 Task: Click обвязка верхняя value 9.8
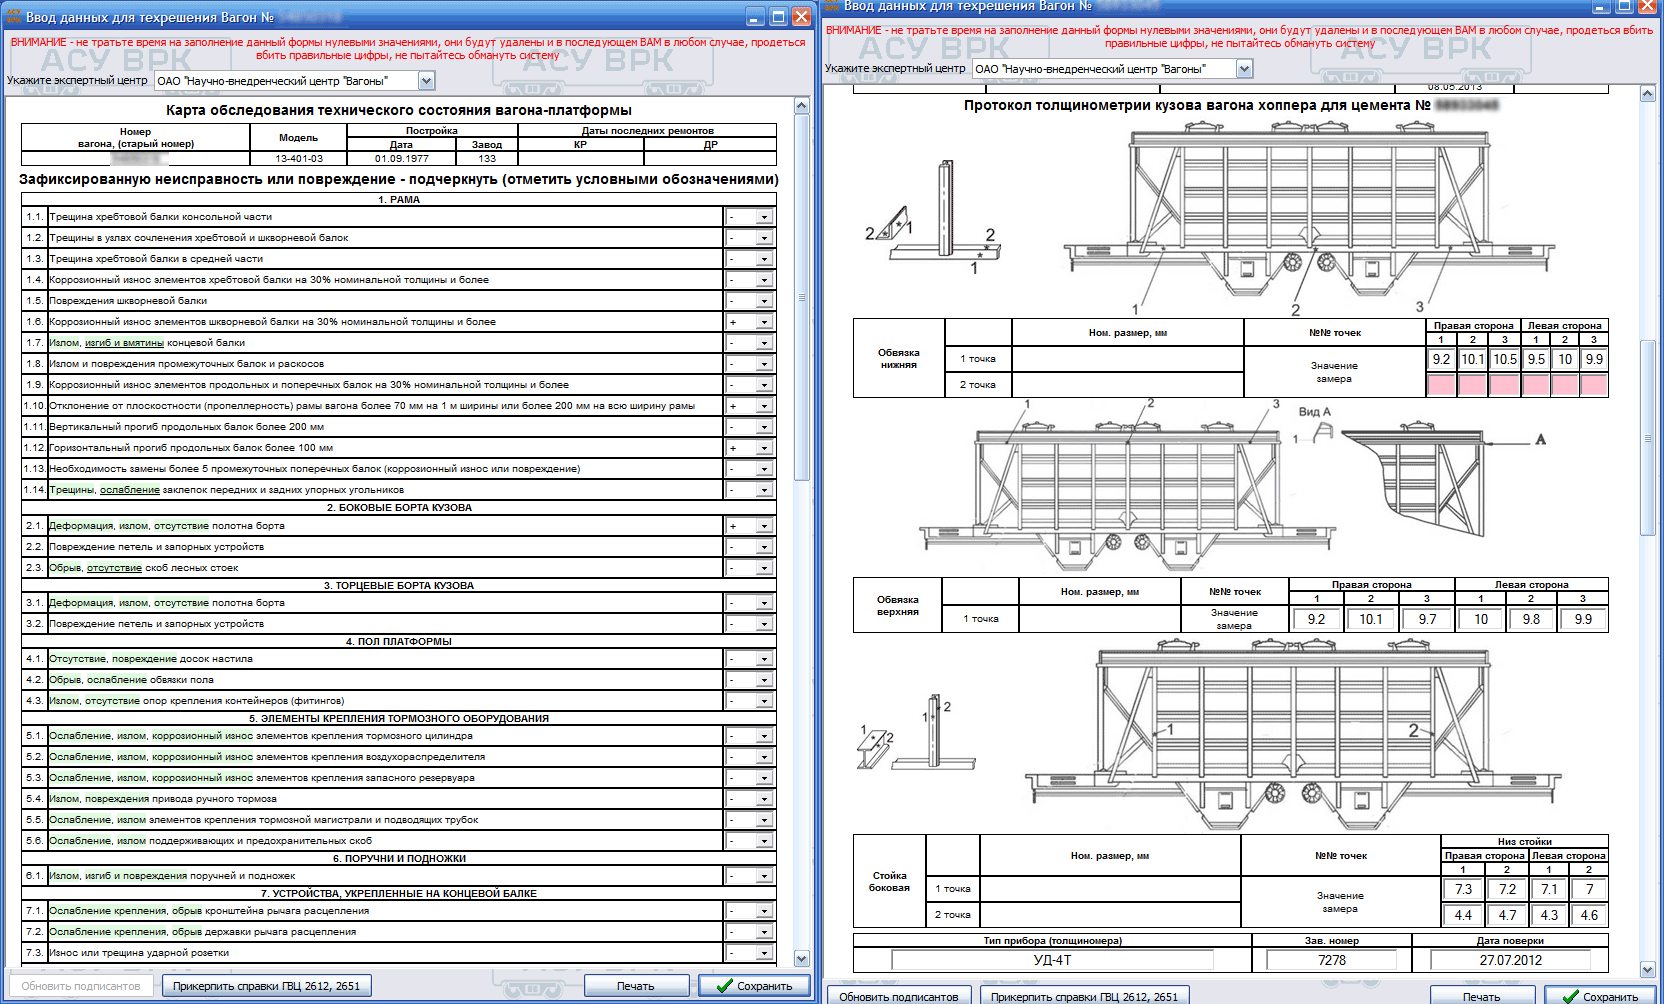1531,619
